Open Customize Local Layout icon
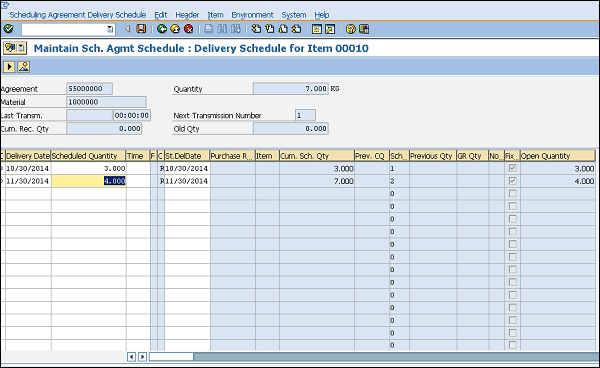This screenshot has height=368, width=600. tap(364, 29)
